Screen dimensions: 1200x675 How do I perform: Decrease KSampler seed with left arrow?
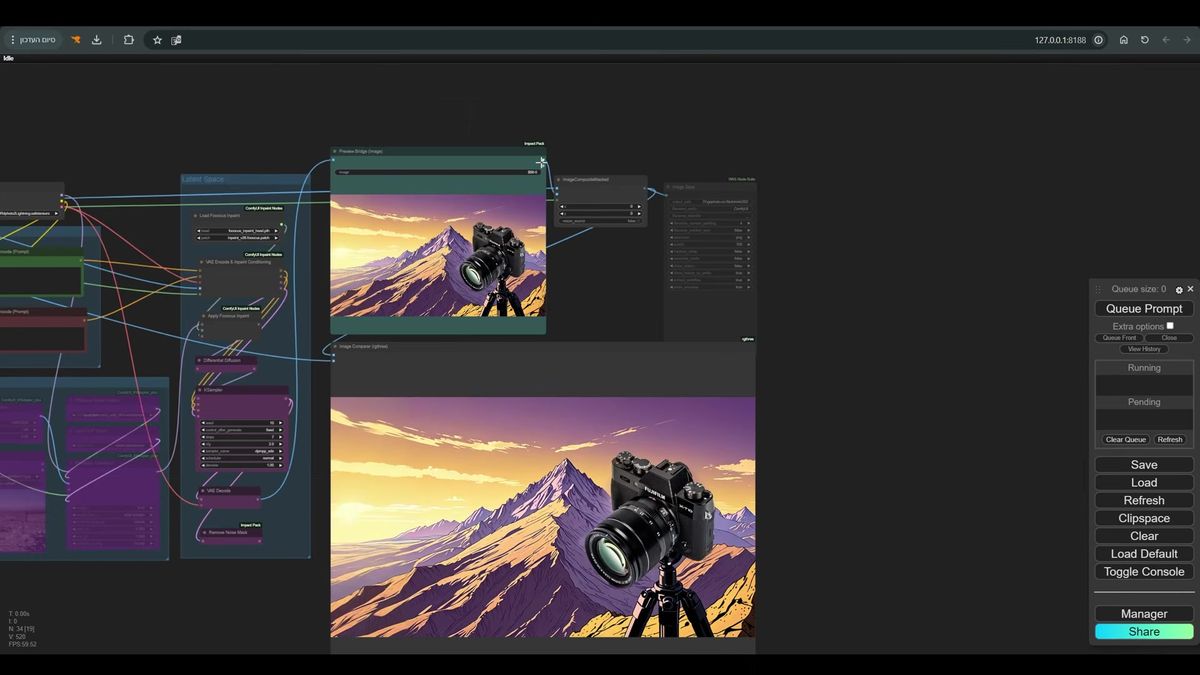click(203, 423)
